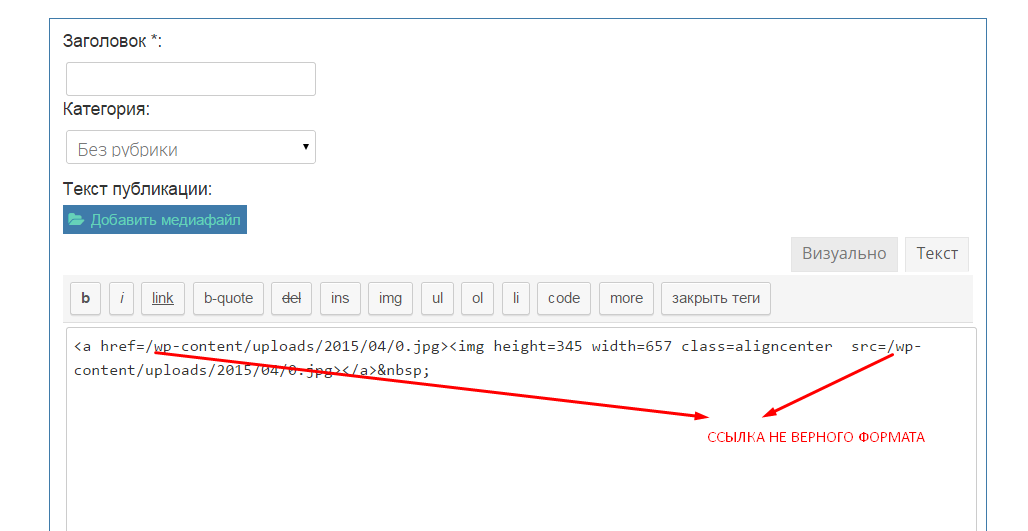Insert a hyperlink with the link button
Image resolution: width=1028 pixels, height=531 pixels.
[x=163, y=298]
